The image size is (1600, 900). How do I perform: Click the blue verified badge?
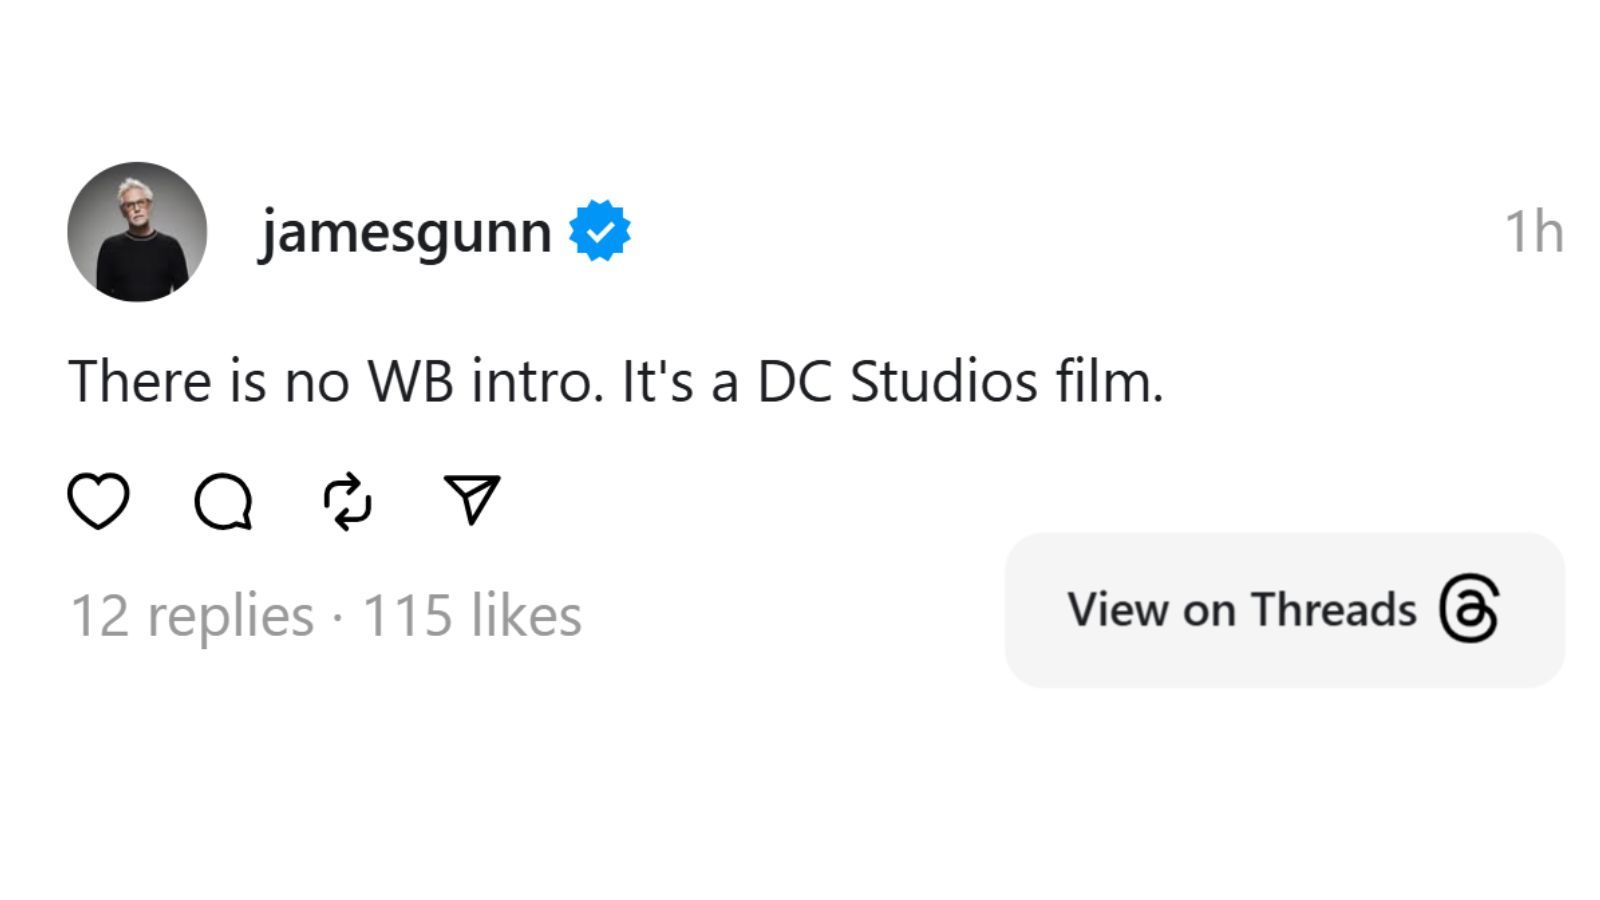(x=600, y=231)
